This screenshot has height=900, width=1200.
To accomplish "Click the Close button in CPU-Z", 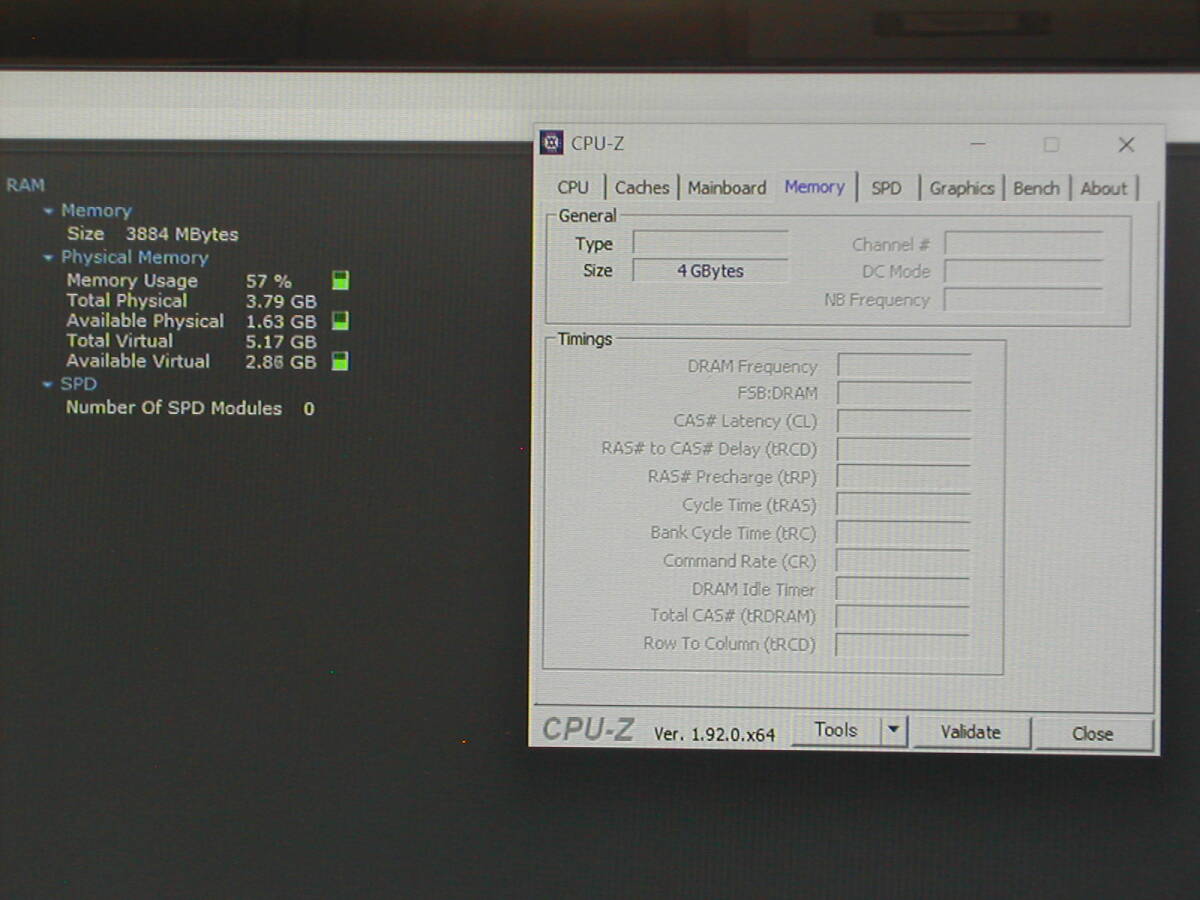I will click(1092, 733).
